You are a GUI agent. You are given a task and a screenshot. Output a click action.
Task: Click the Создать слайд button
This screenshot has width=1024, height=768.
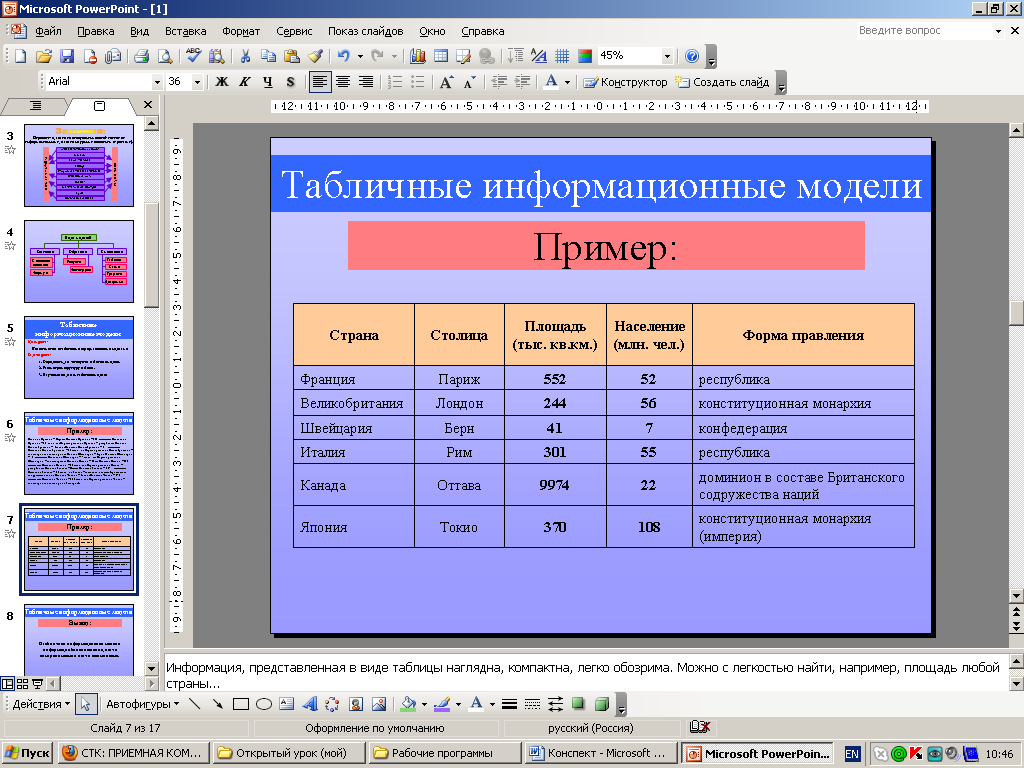722,82
